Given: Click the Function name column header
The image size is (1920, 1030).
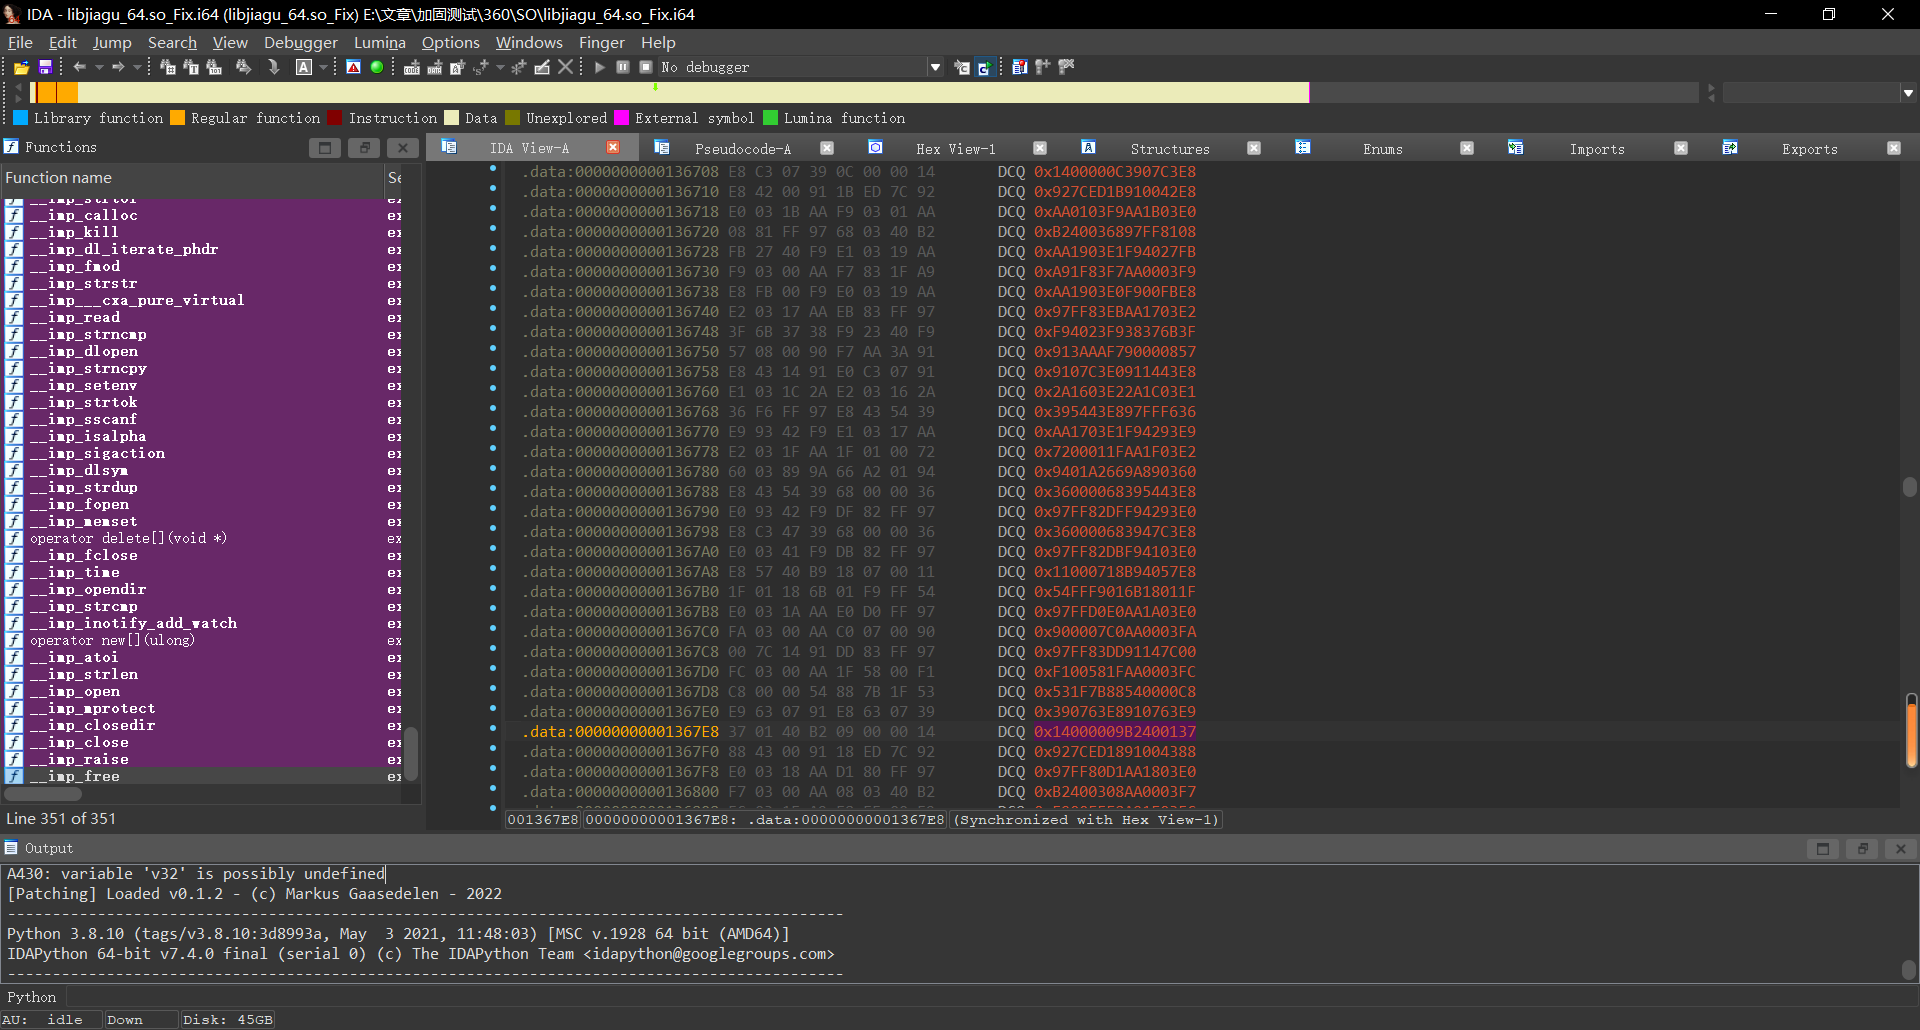Looking at the screenshot, I should (x=192, y=178).
